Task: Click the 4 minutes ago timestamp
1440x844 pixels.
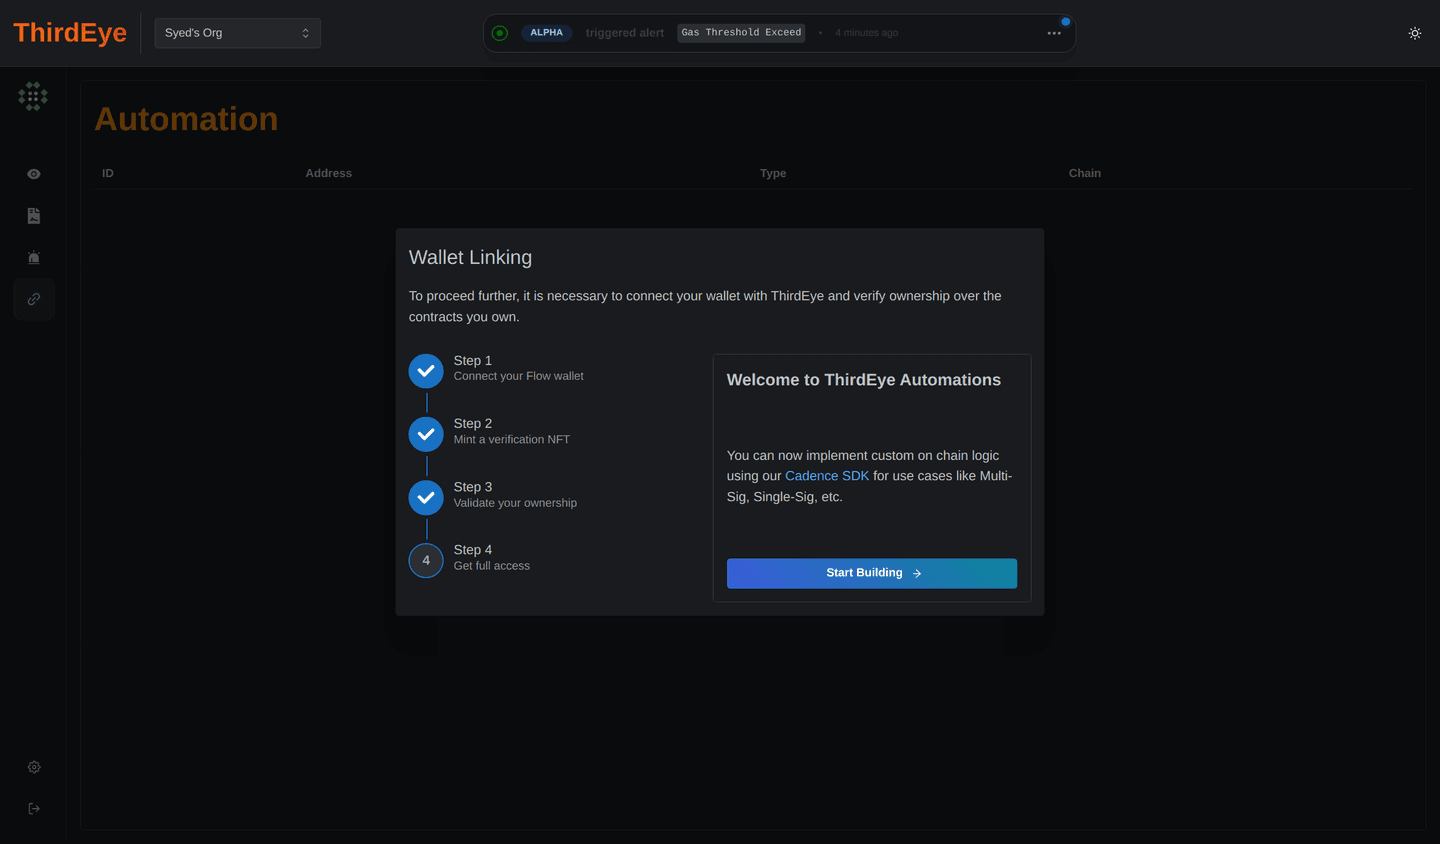Action: 867,33
